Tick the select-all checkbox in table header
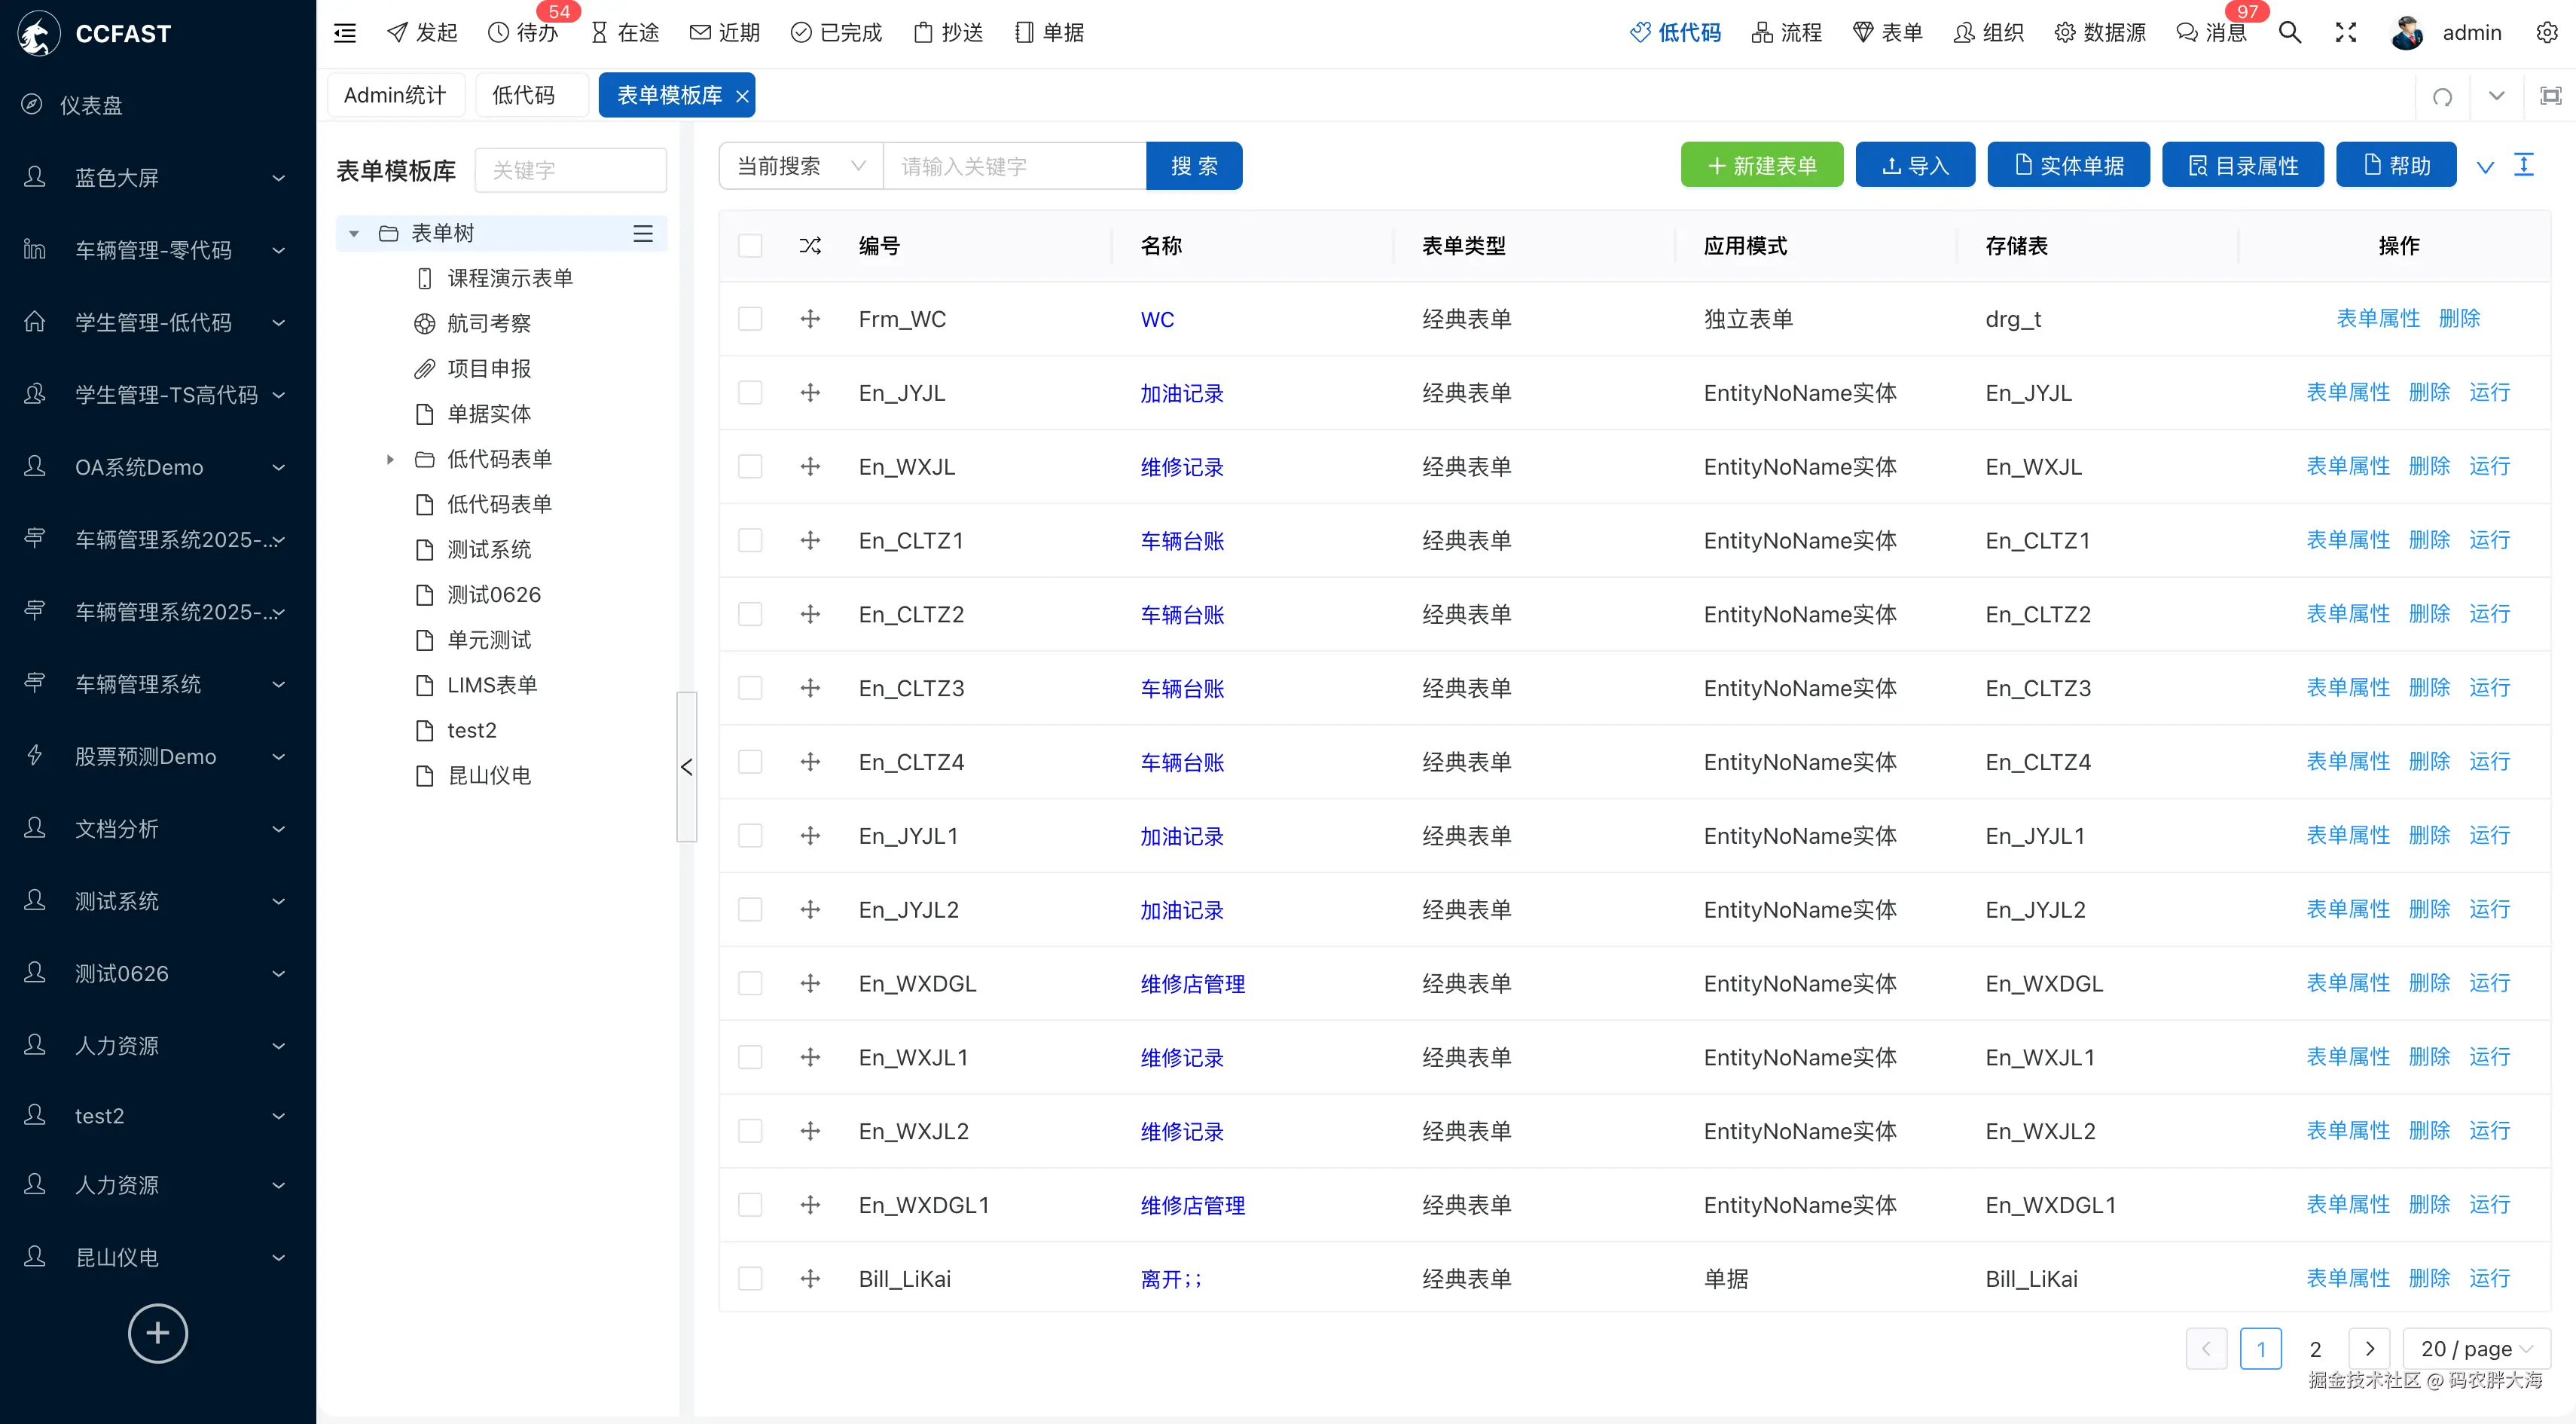Image resolution: width=2576 pixels, height=1424 pixels. coord(750,246)
